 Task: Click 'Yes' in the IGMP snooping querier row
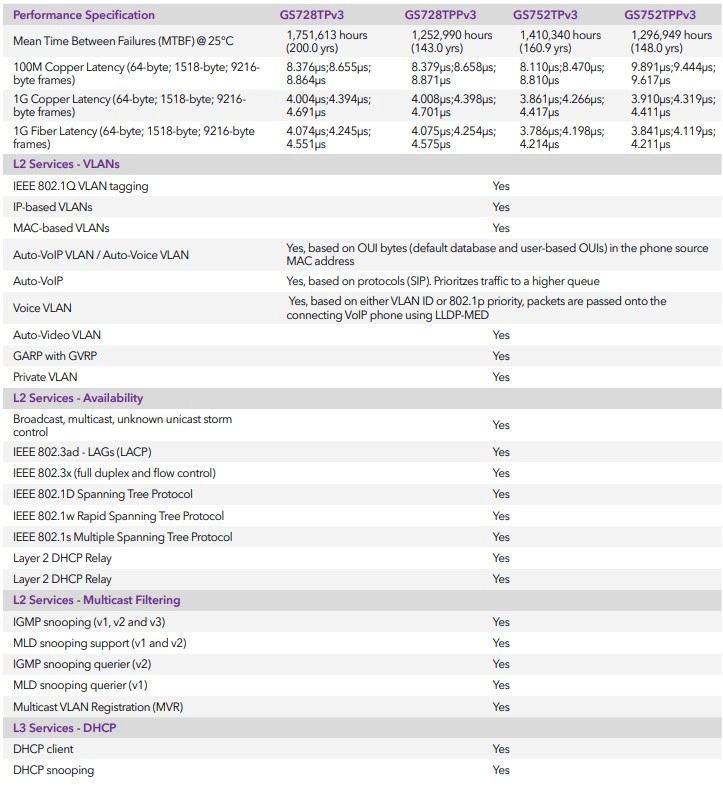[x=501, y=665]
